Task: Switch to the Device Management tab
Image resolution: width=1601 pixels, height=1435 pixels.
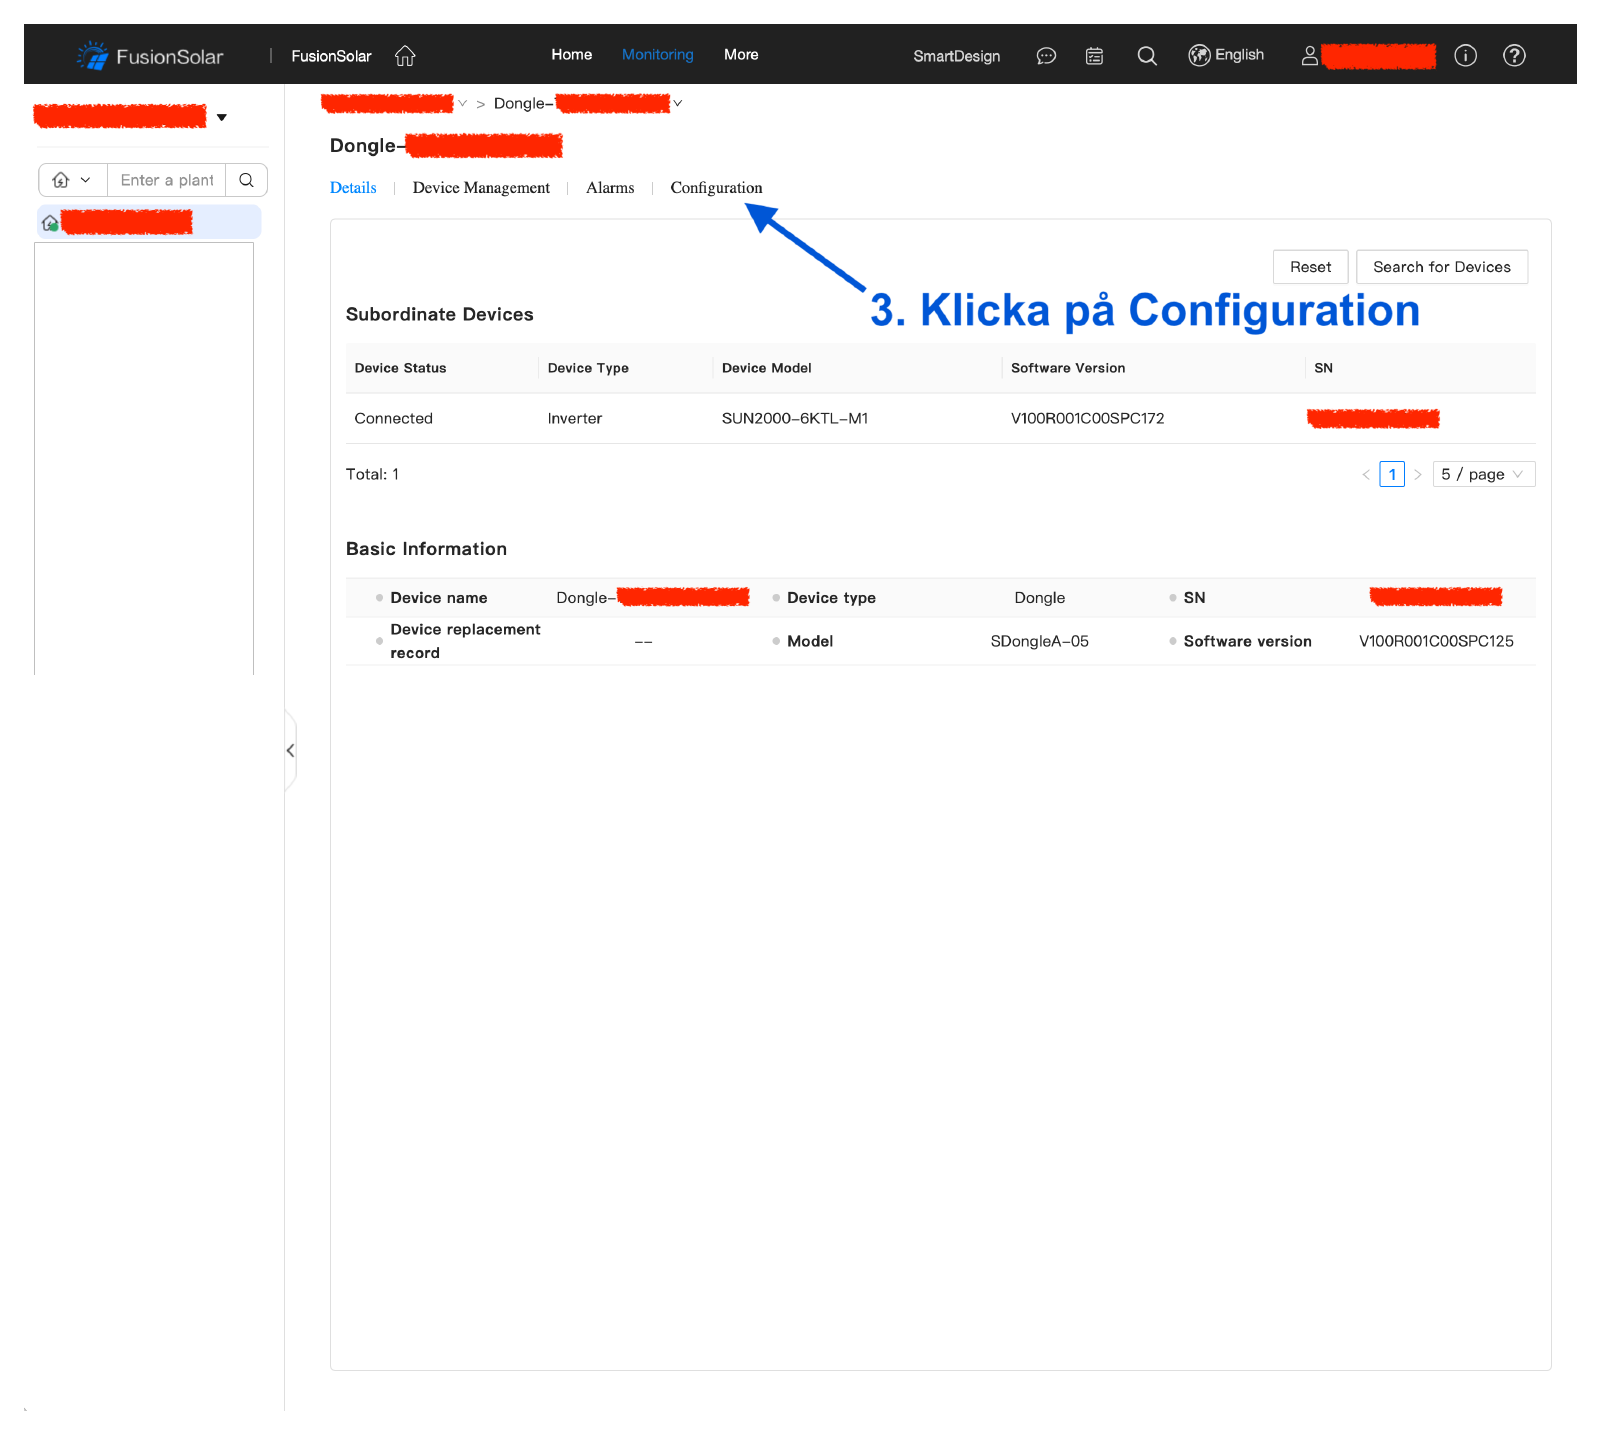Action: (x=481, y=188)
